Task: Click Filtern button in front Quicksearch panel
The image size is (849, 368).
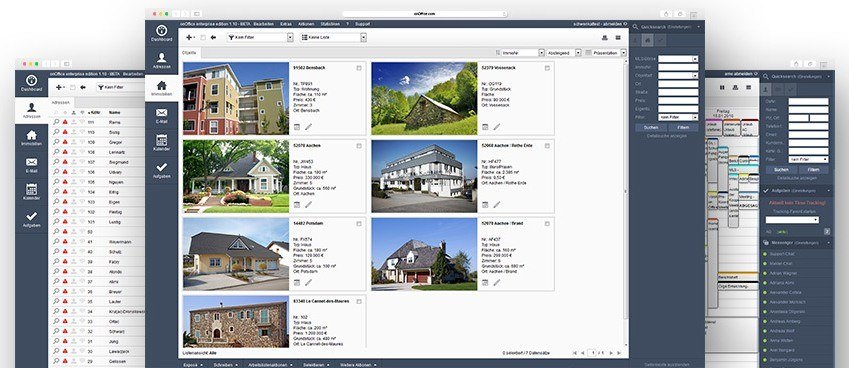Action: click(683, 128)
